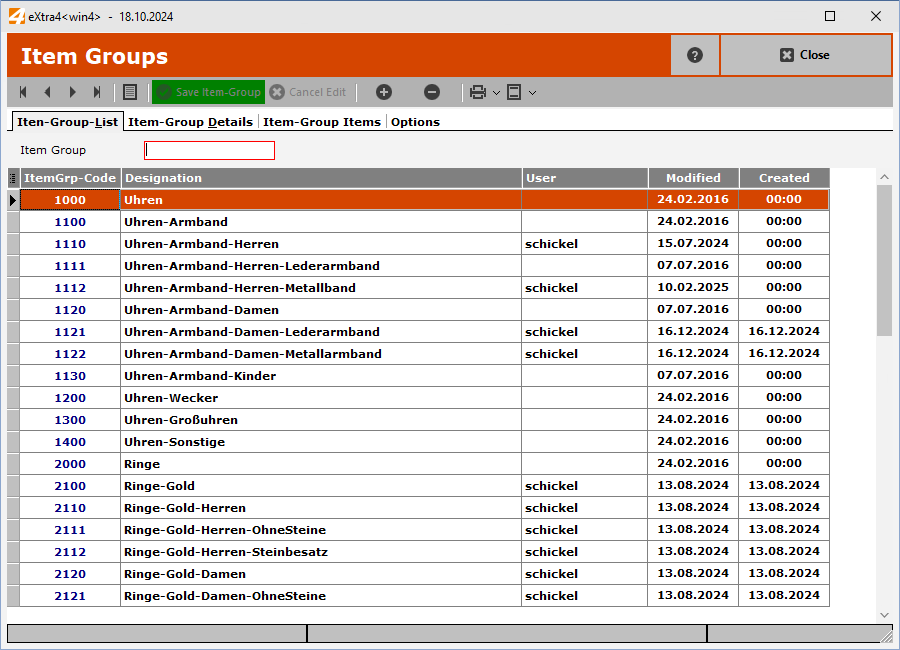Open help with question mark button
Viewport: 900px width, 650px height.
(x=695, y=55)
